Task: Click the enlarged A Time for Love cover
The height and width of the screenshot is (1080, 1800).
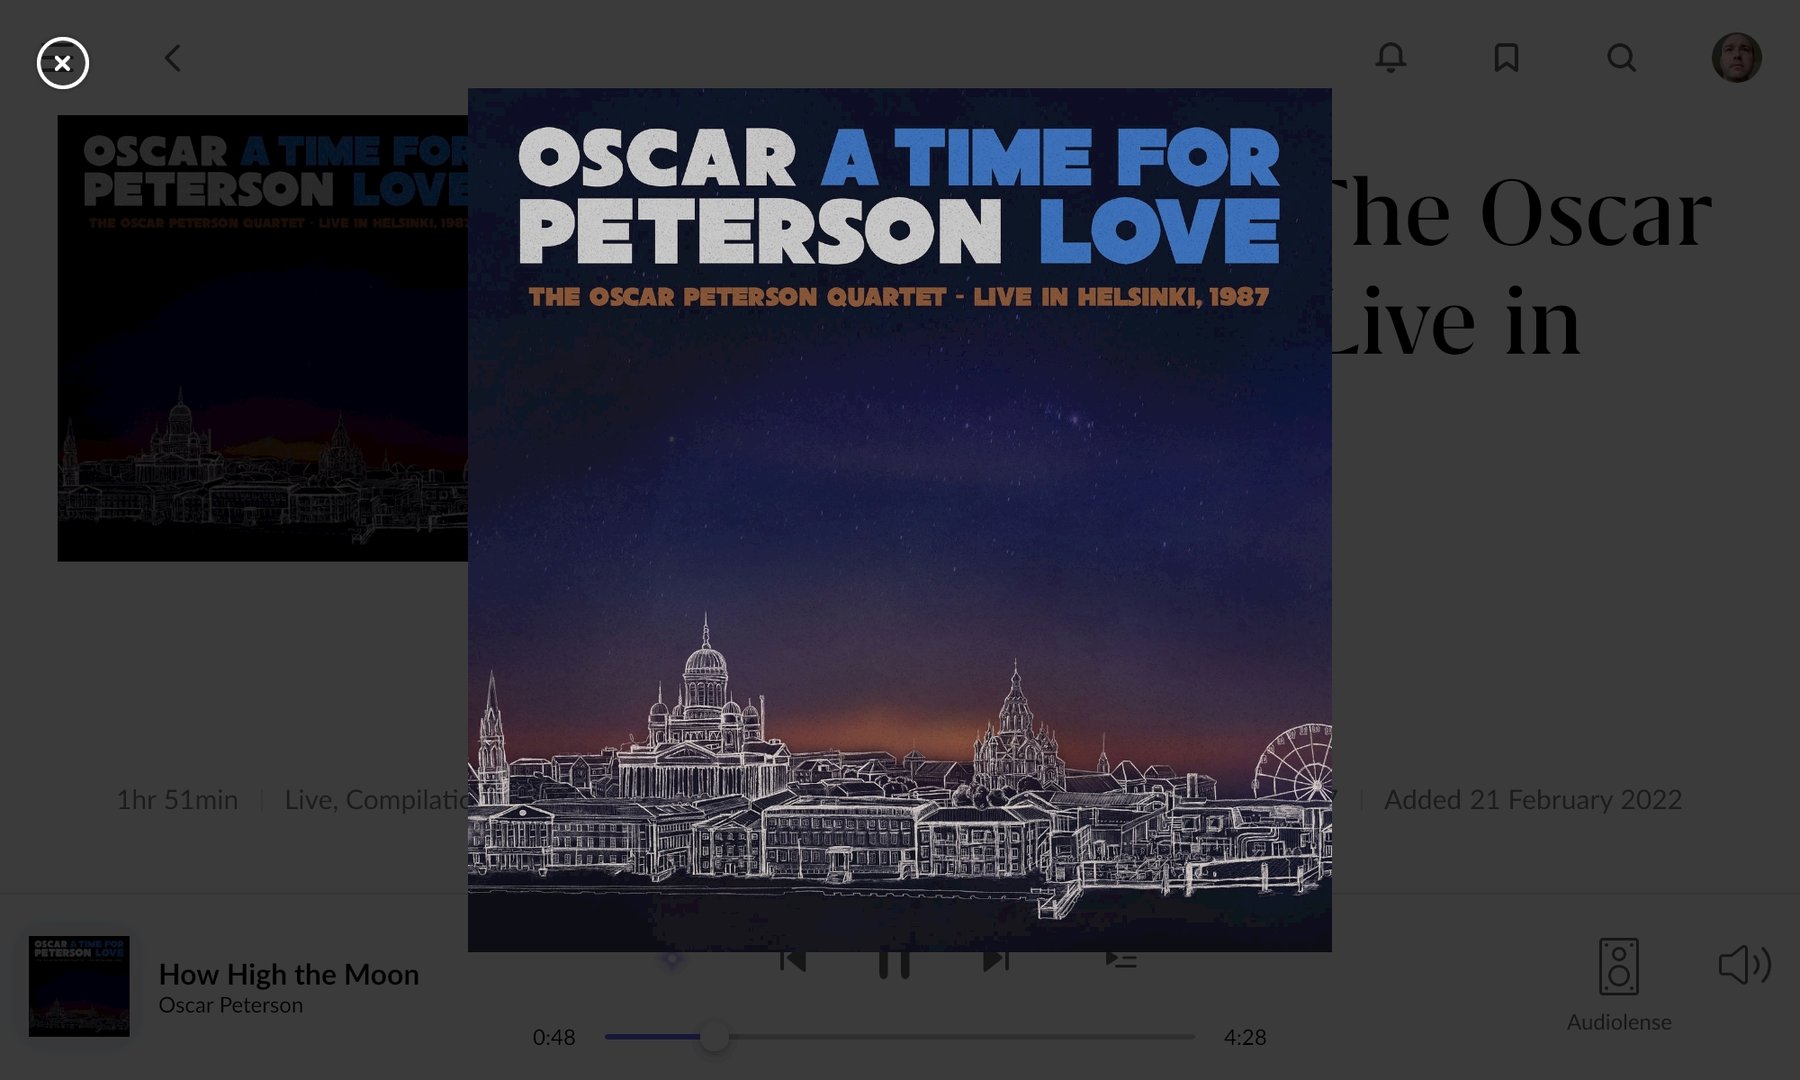Action: (x=900, y=520)
